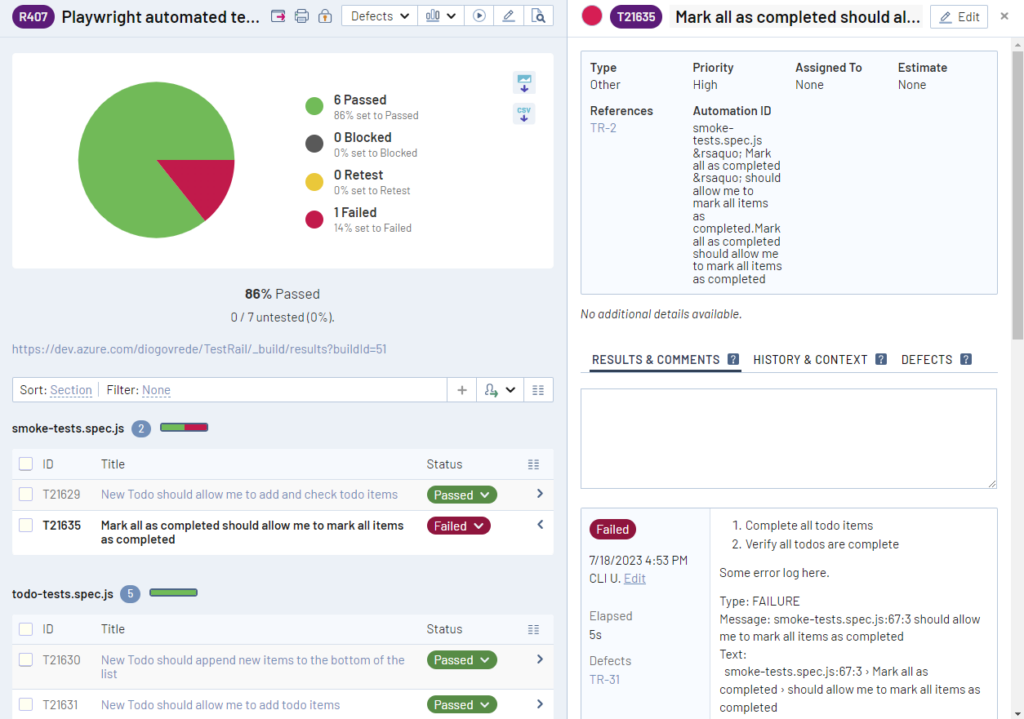
Task: Click the print icon in the toolbar
Action: click(301, 16)
